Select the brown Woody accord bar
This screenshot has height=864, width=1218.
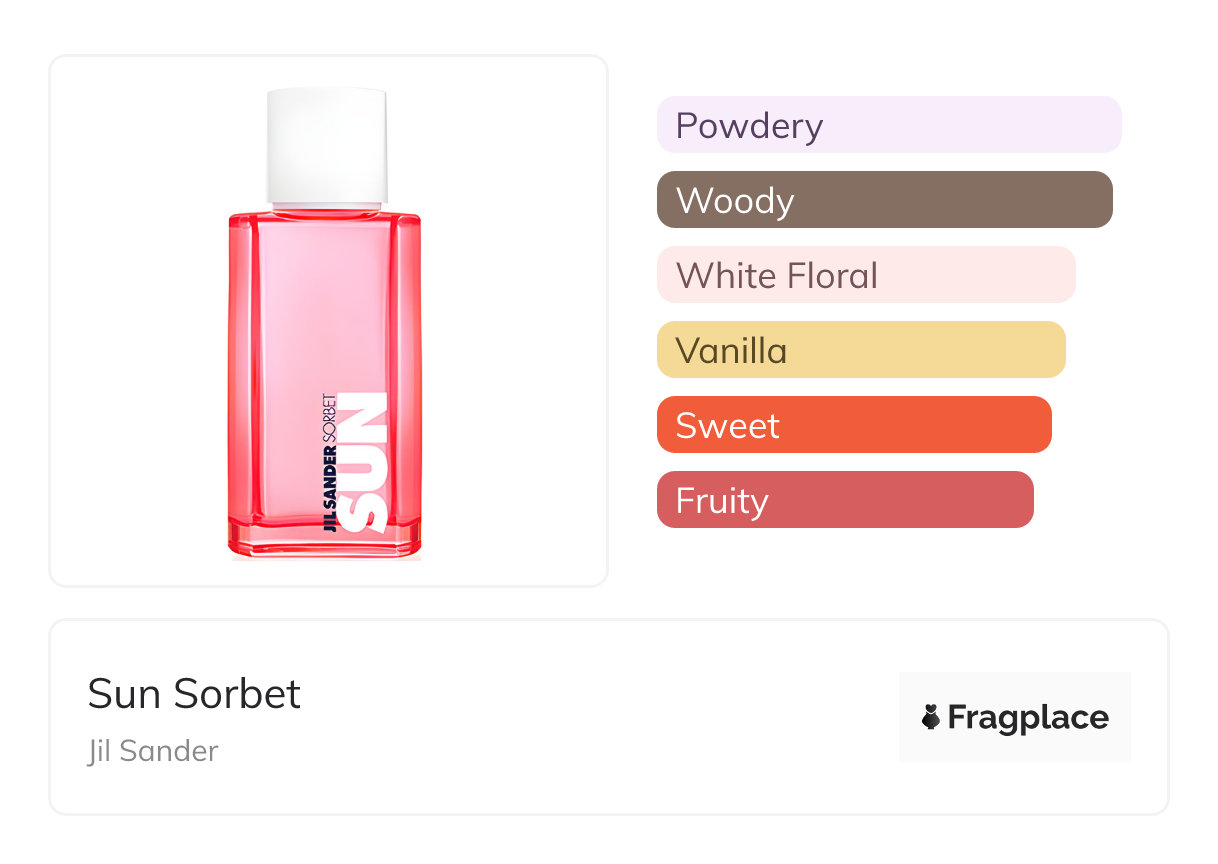(884, 200)
